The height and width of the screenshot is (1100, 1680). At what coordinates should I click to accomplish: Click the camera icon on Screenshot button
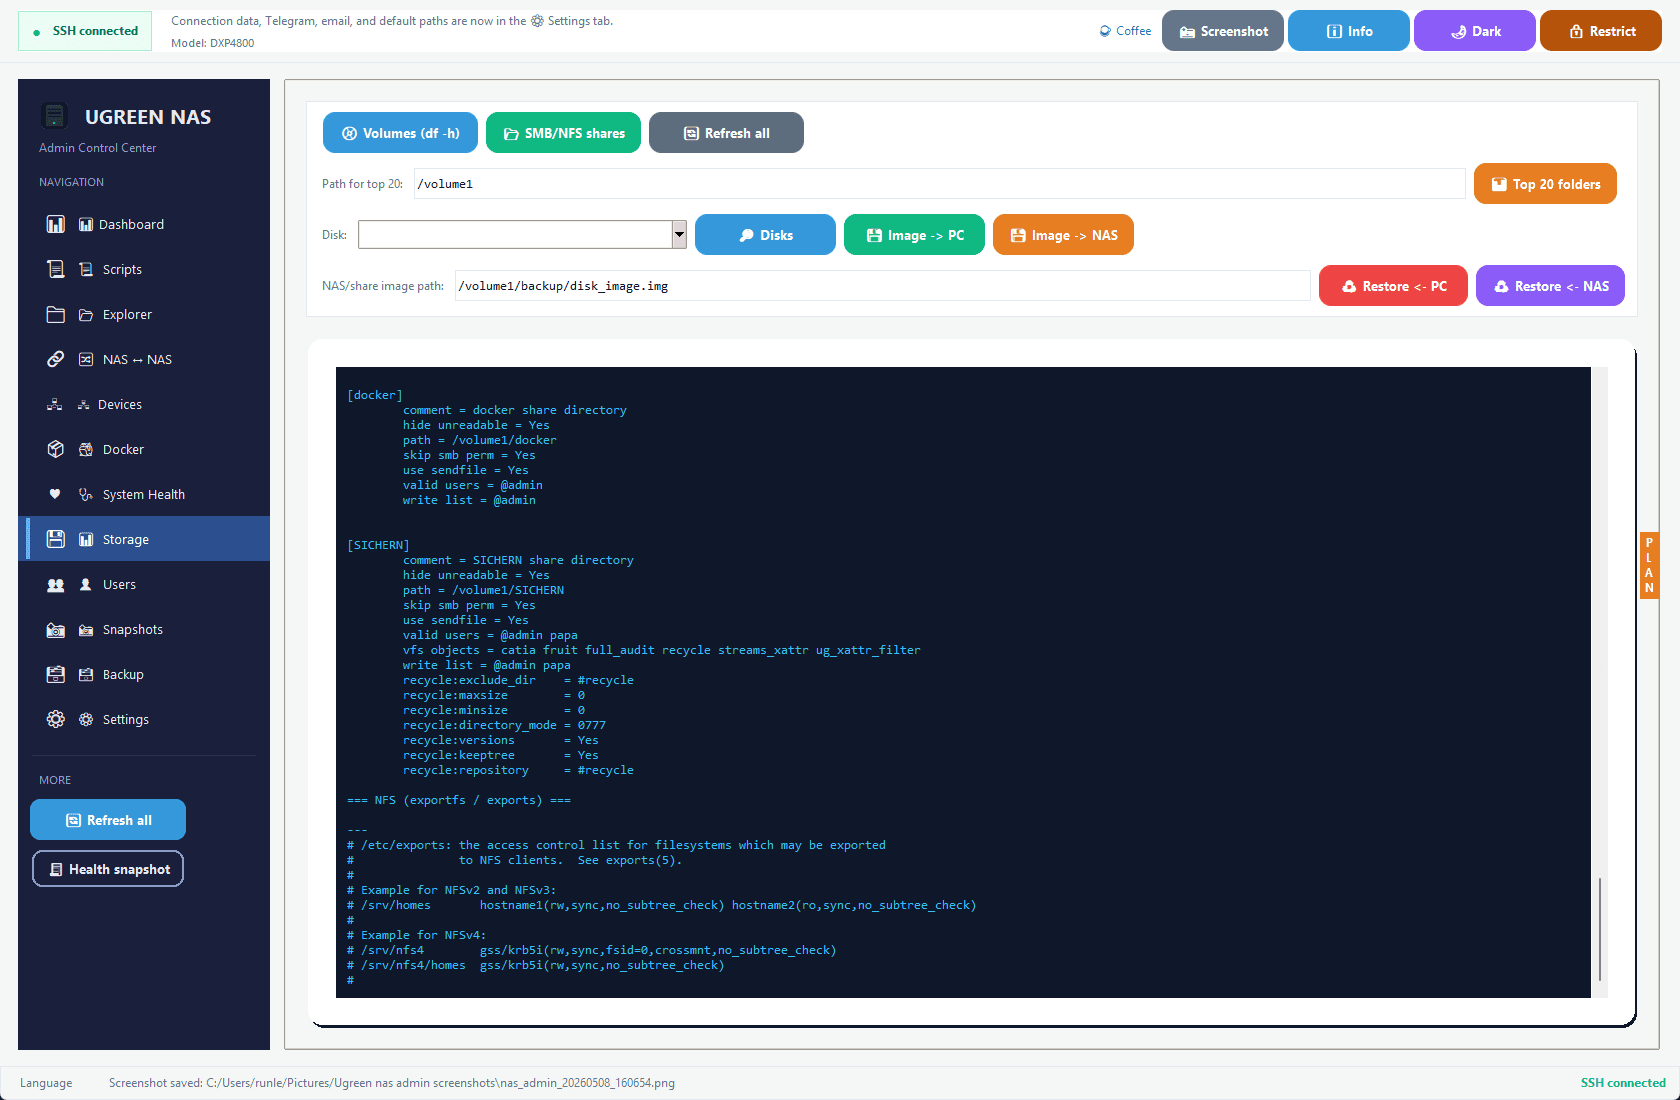point(1187,32)
